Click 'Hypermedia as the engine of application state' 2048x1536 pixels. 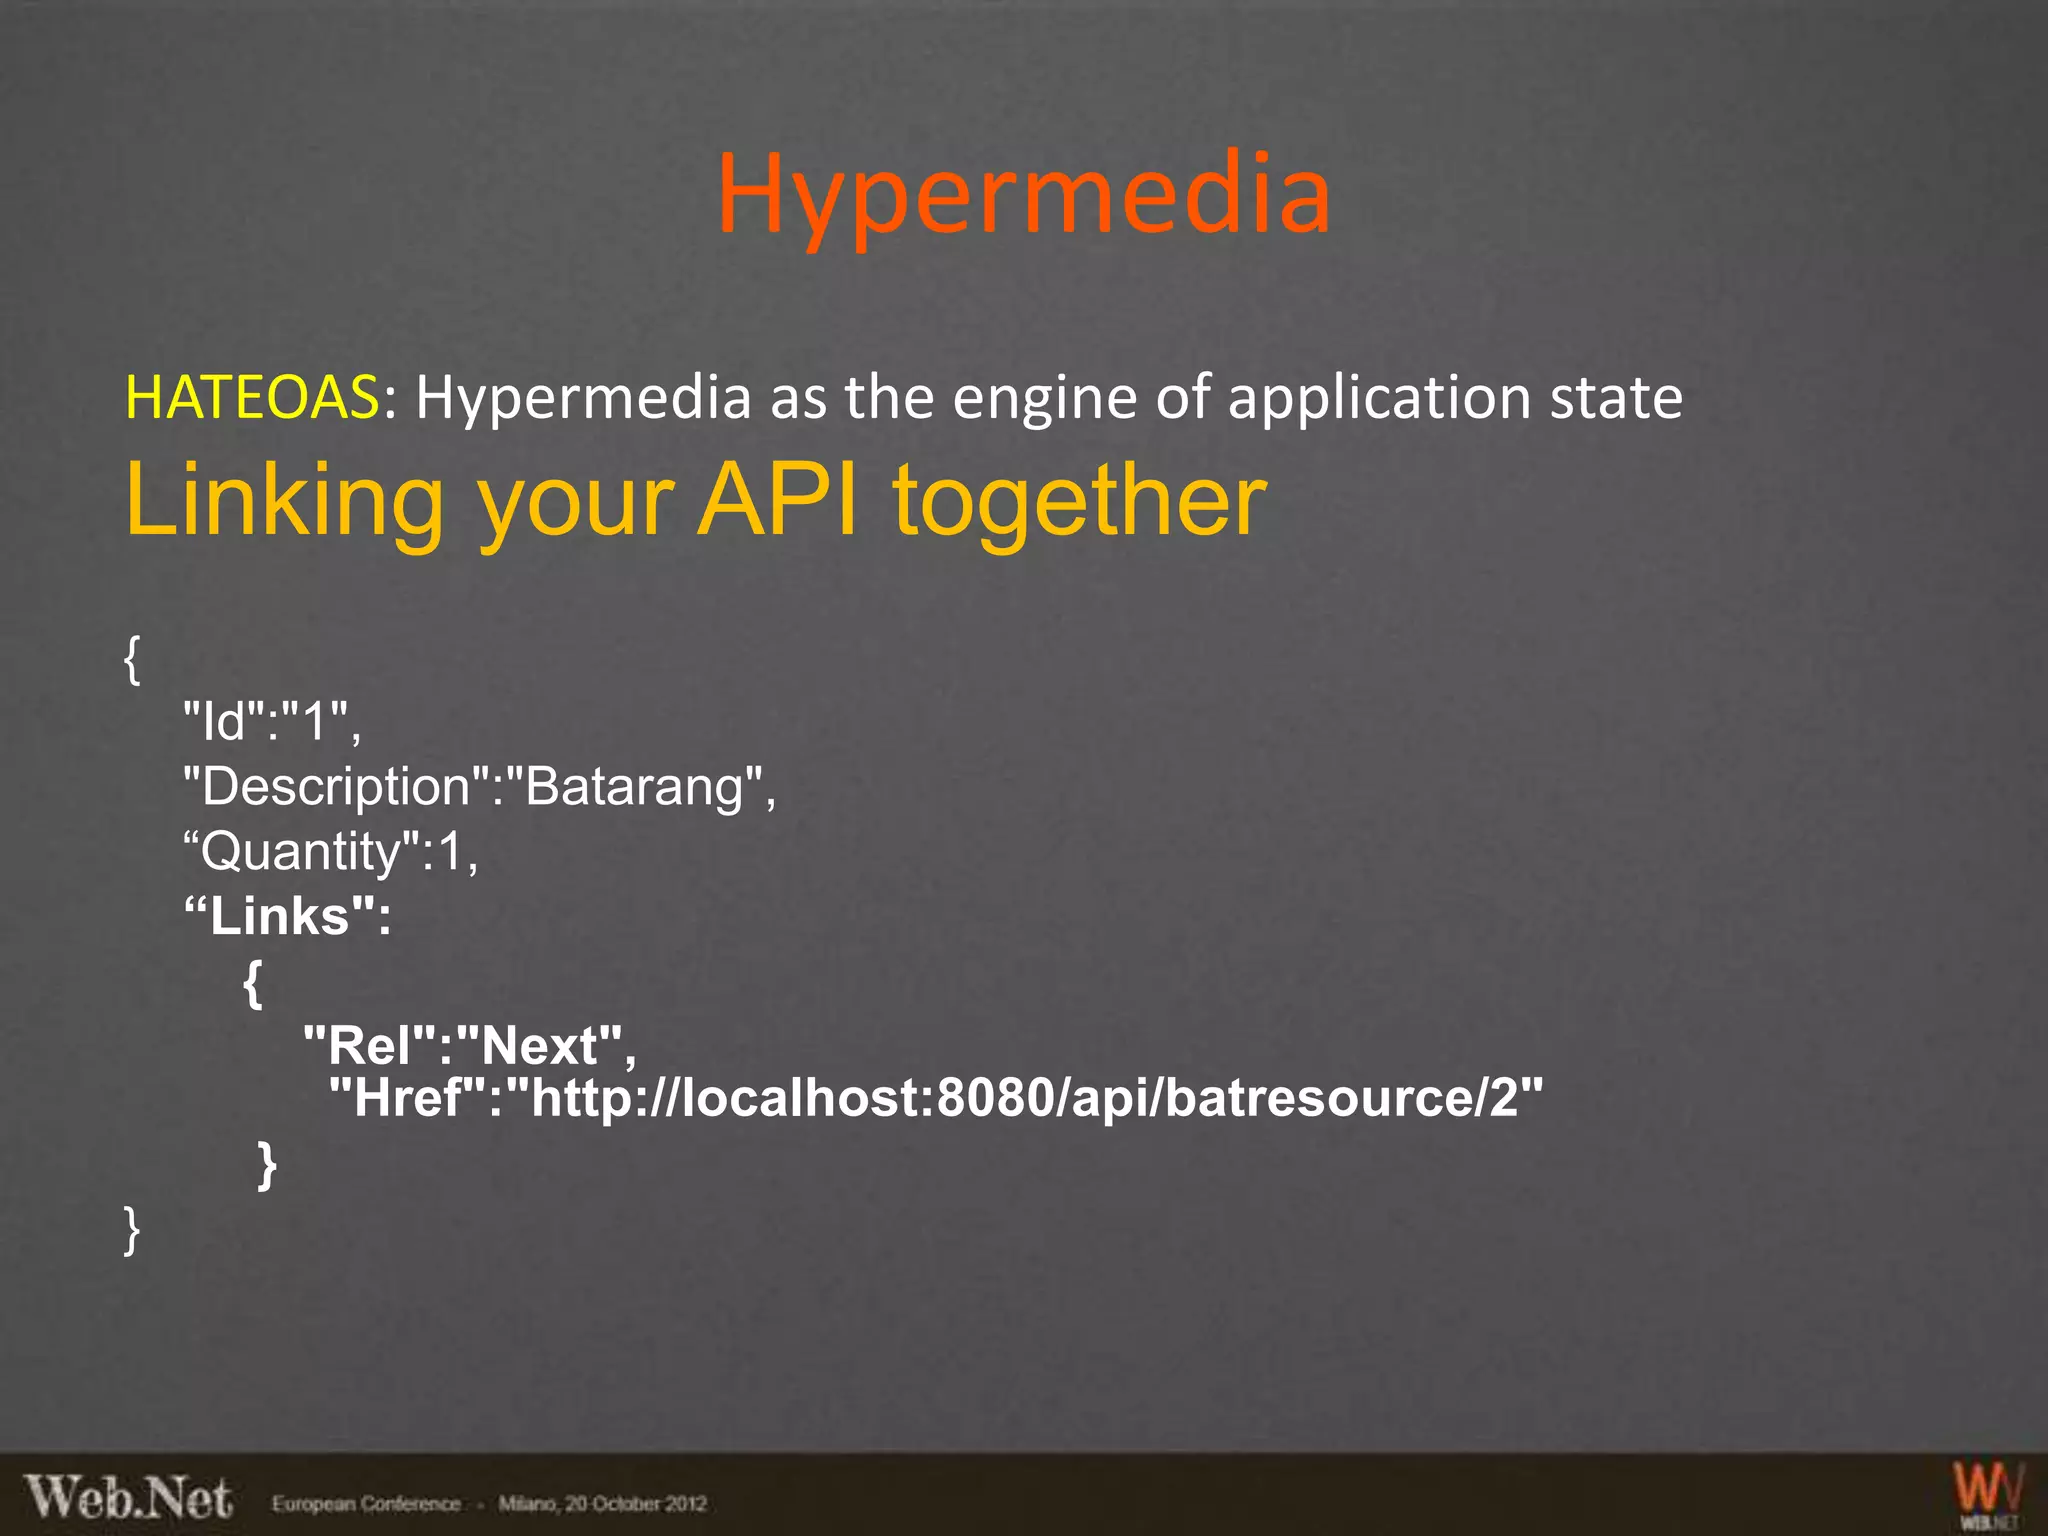click(1048, 397)
